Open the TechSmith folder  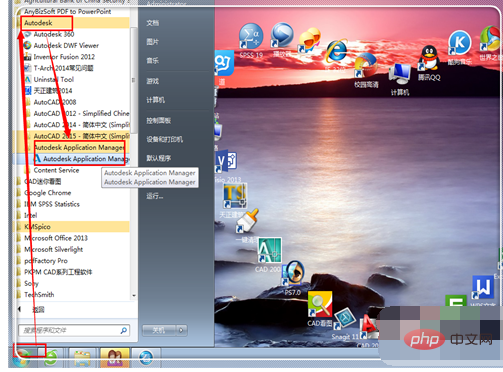[x=39, y=295]
